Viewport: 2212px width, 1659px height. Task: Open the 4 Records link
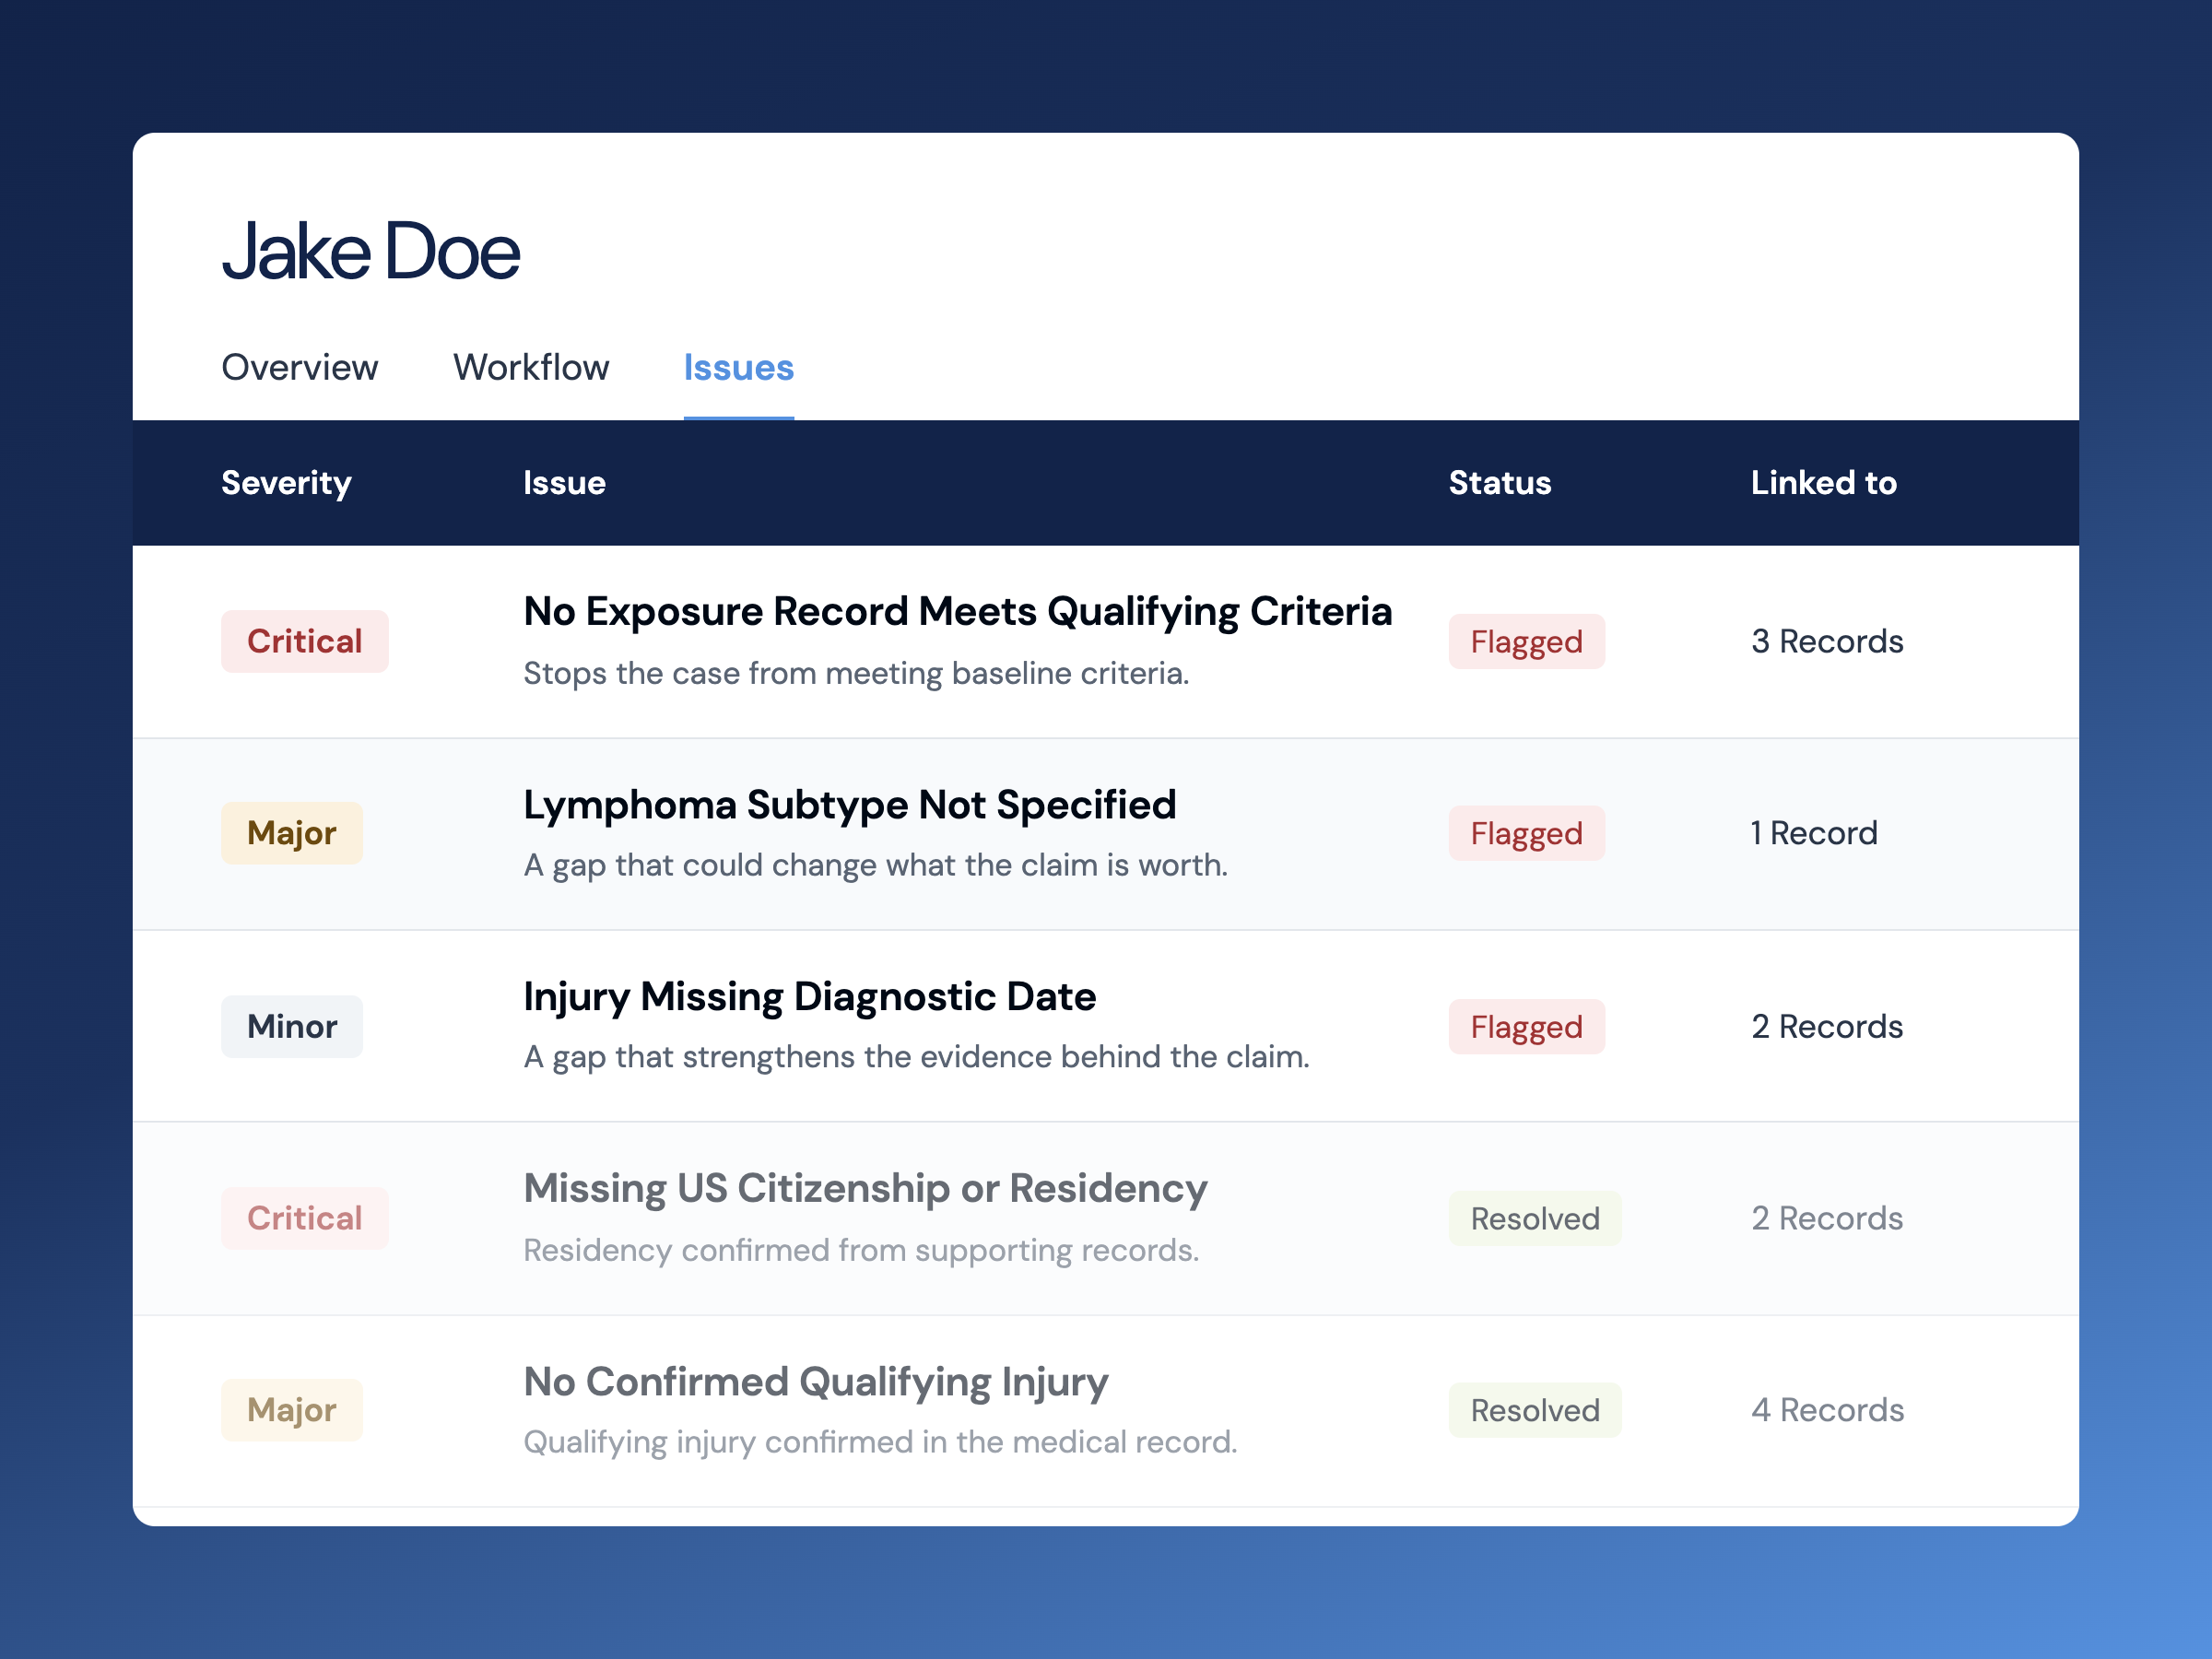click(x=1826, y=1410)
